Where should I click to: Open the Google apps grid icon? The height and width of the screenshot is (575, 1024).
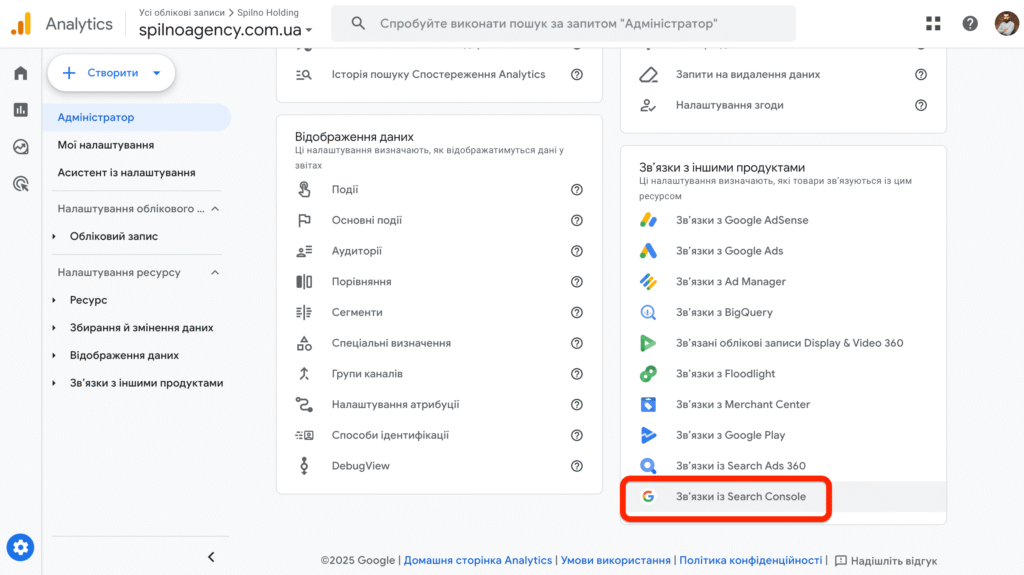(x=933, y=24)
